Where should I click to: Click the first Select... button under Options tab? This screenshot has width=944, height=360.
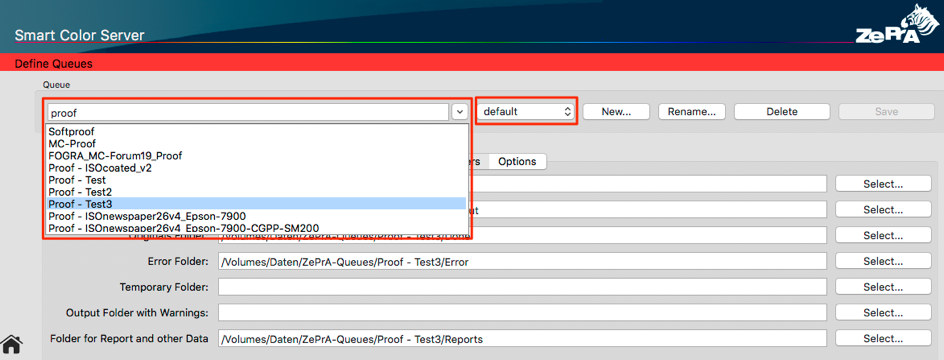pos(883,184)
